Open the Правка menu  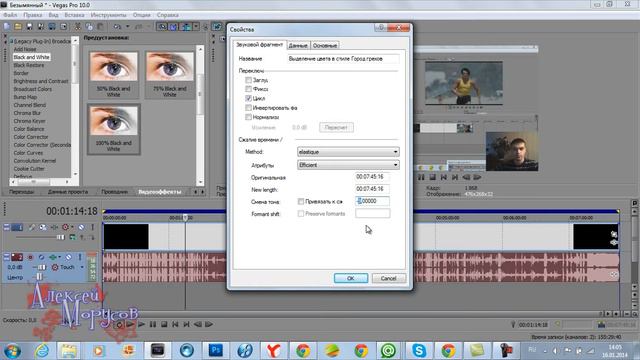(x=33, y=15)
